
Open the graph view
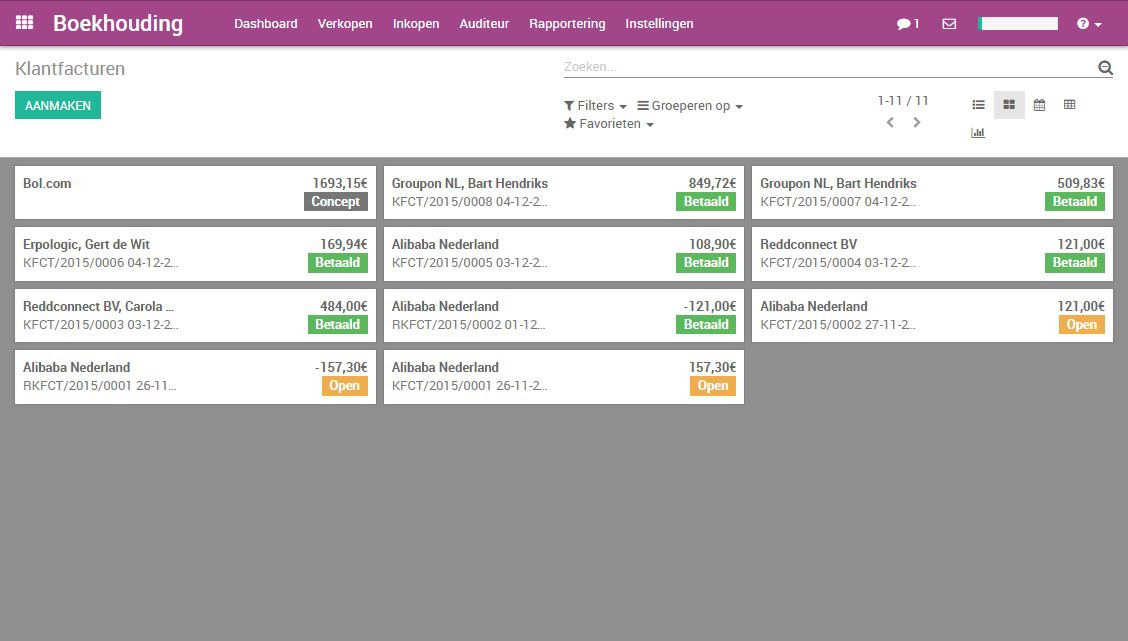tap(977, 131)
